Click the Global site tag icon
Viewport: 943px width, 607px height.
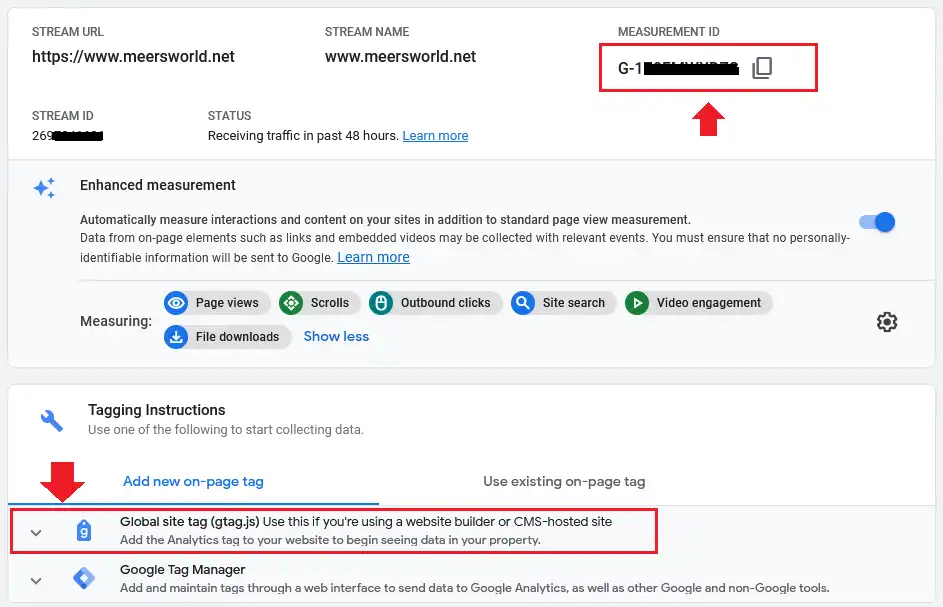(84, 531)
